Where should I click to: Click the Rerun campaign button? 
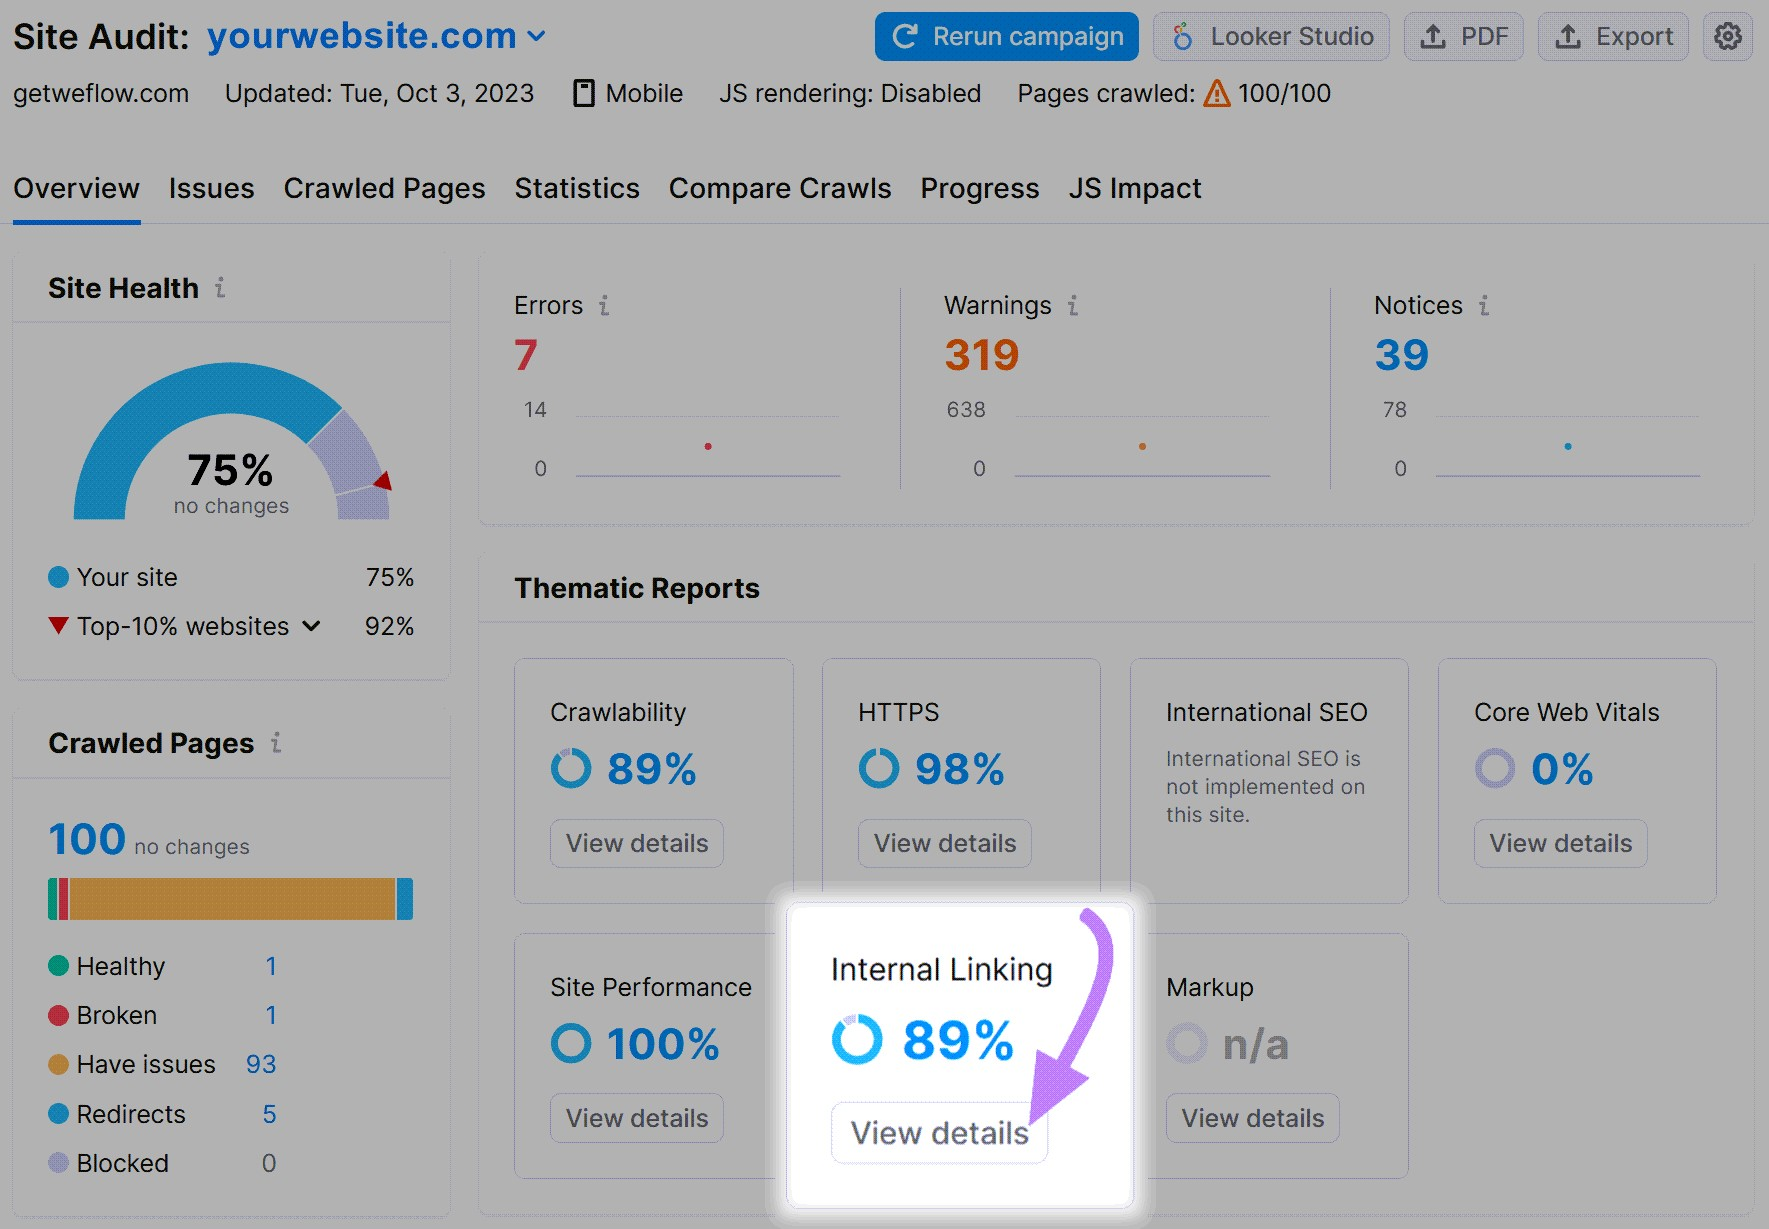(1005, 36)
